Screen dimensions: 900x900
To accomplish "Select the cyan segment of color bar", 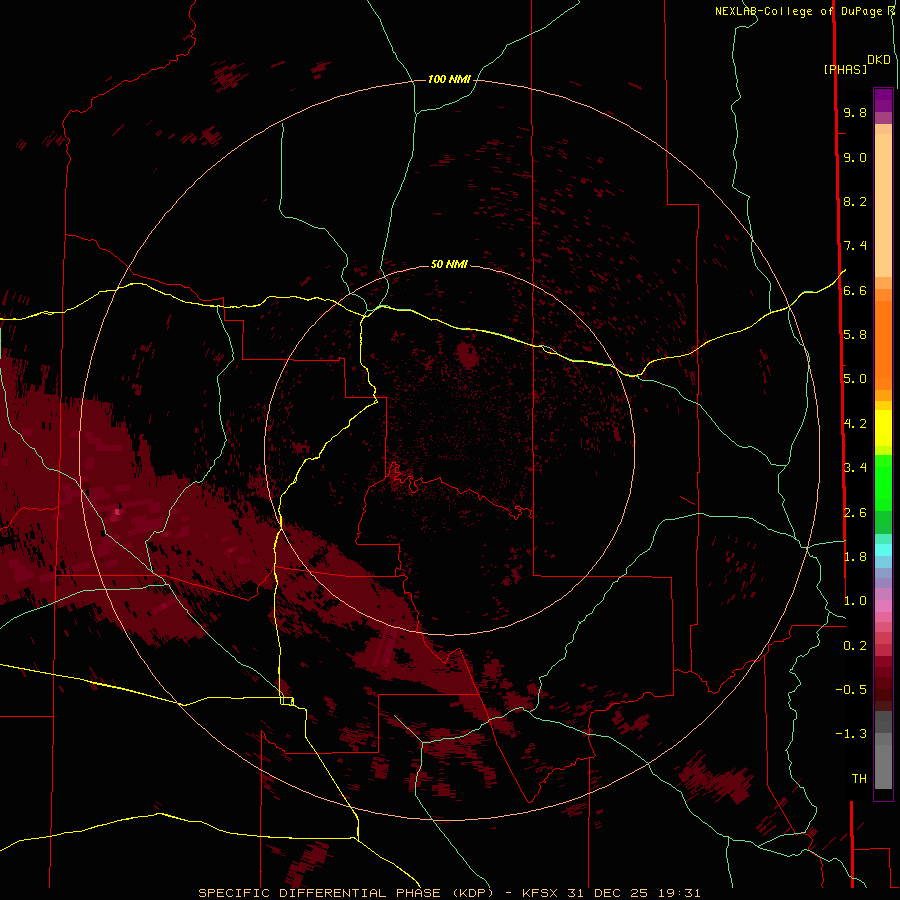I will (883, 550).
